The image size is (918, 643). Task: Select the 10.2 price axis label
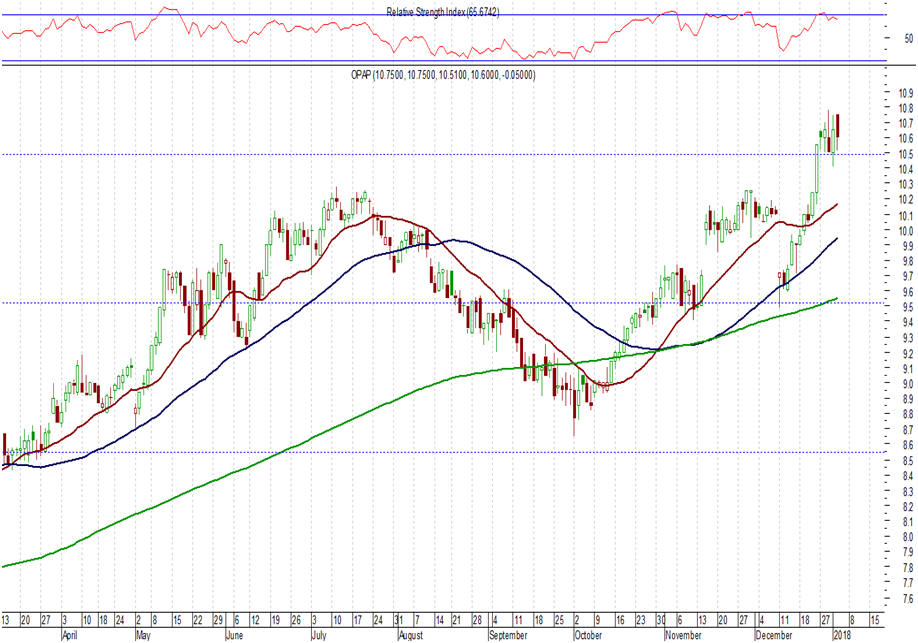906,200
